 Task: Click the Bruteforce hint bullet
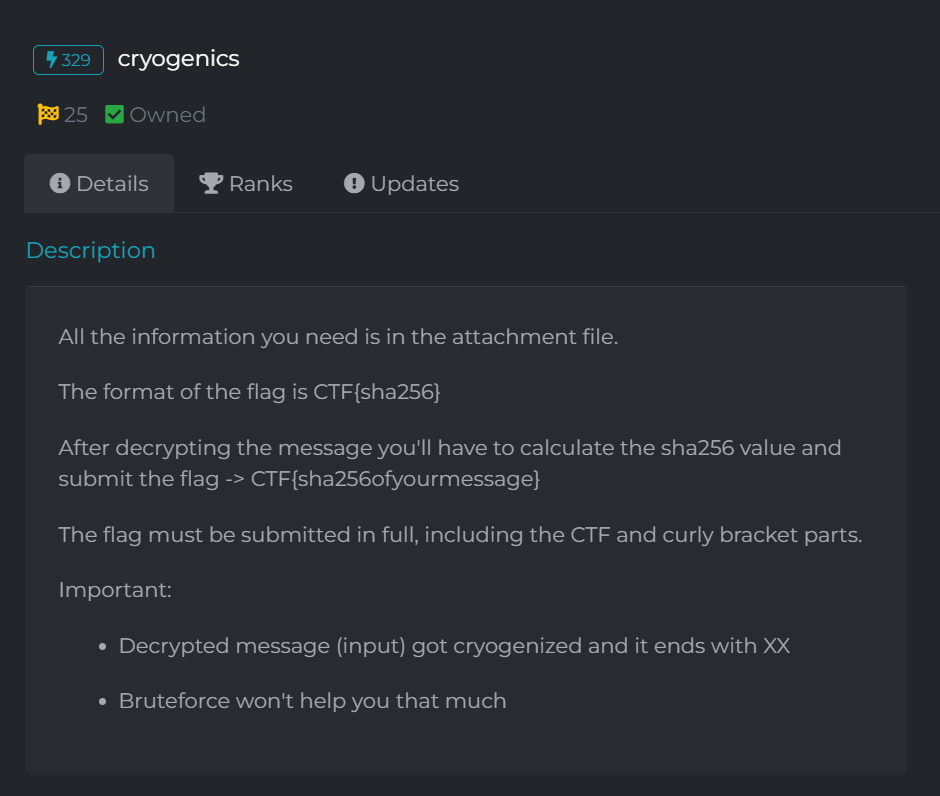tap(312, 701)
